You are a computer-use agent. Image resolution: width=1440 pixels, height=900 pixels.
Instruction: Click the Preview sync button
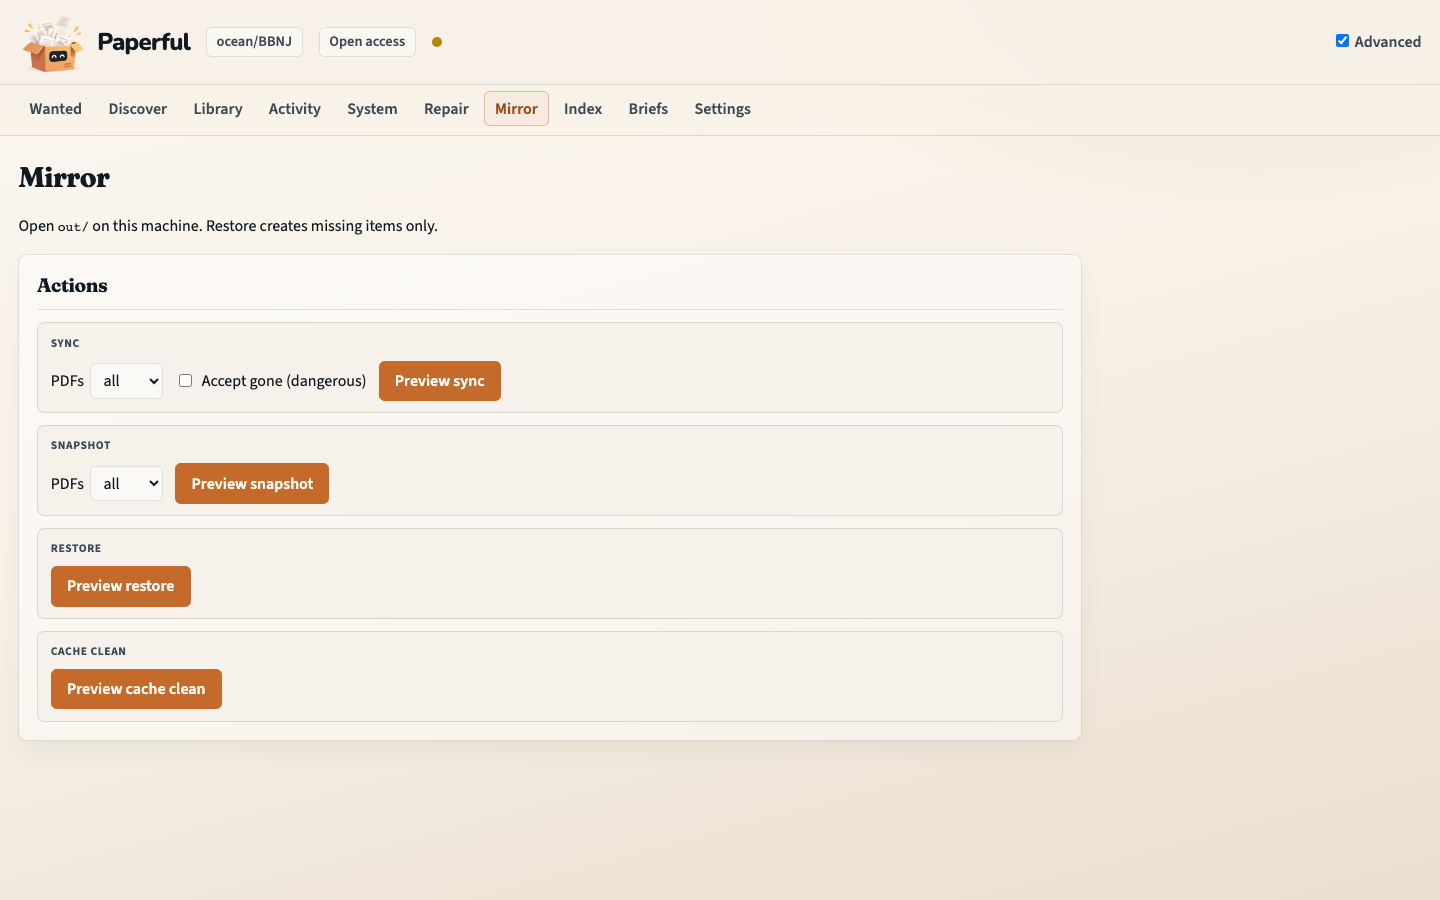pyautogui.click(x=440, y=381)
